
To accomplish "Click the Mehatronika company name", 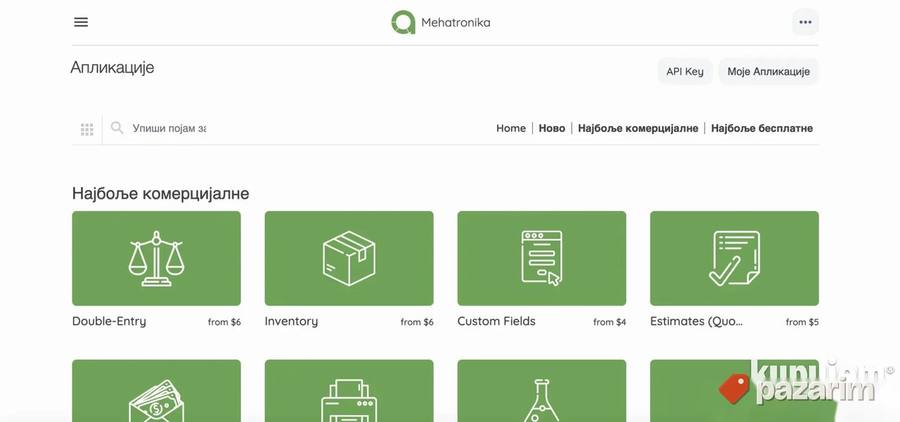I will pos(456,23).
